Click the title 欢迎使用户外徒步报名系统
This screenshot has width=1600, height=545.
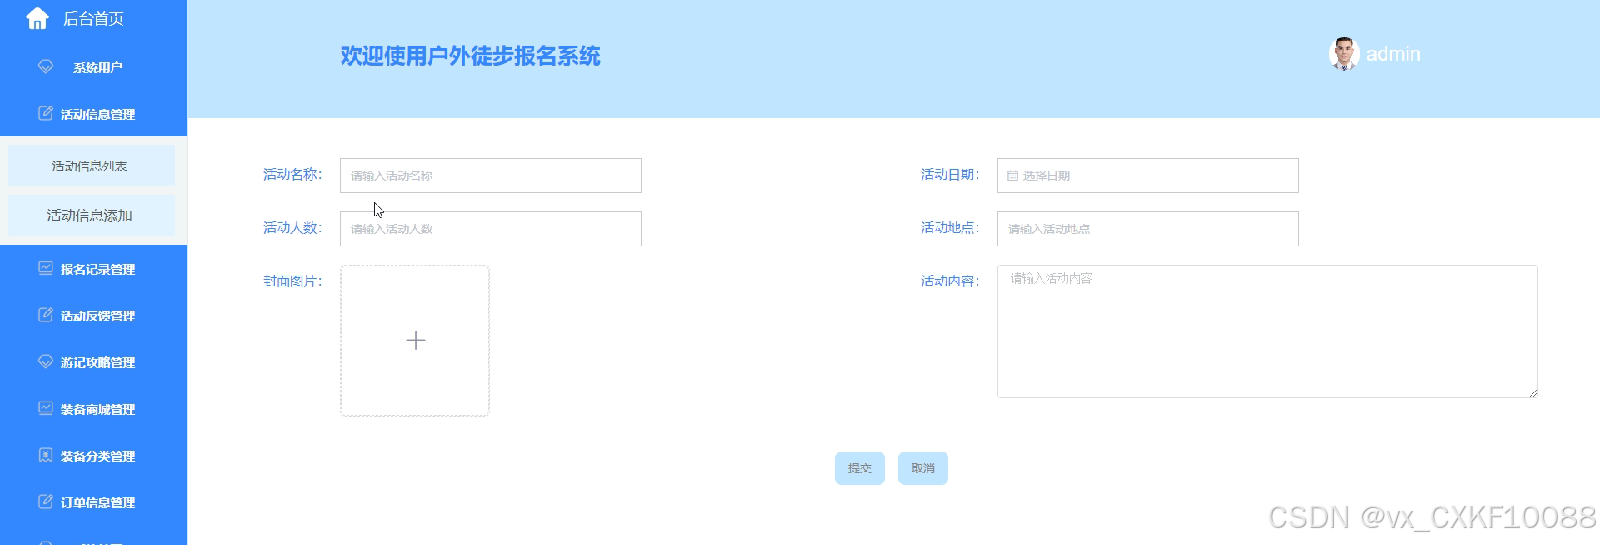tap(470, 56)
